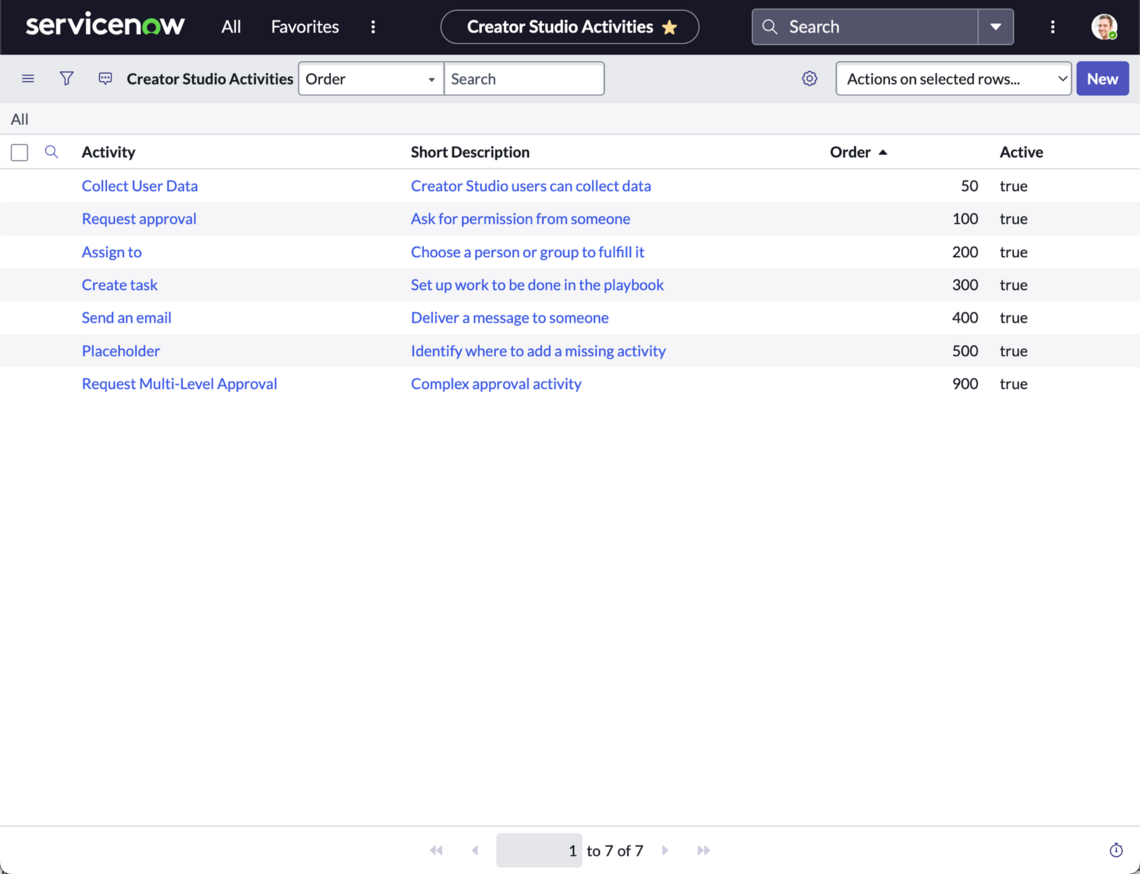Go to the next page arrow
This screenshot has width=1140, height=874.
coord(665,850)
